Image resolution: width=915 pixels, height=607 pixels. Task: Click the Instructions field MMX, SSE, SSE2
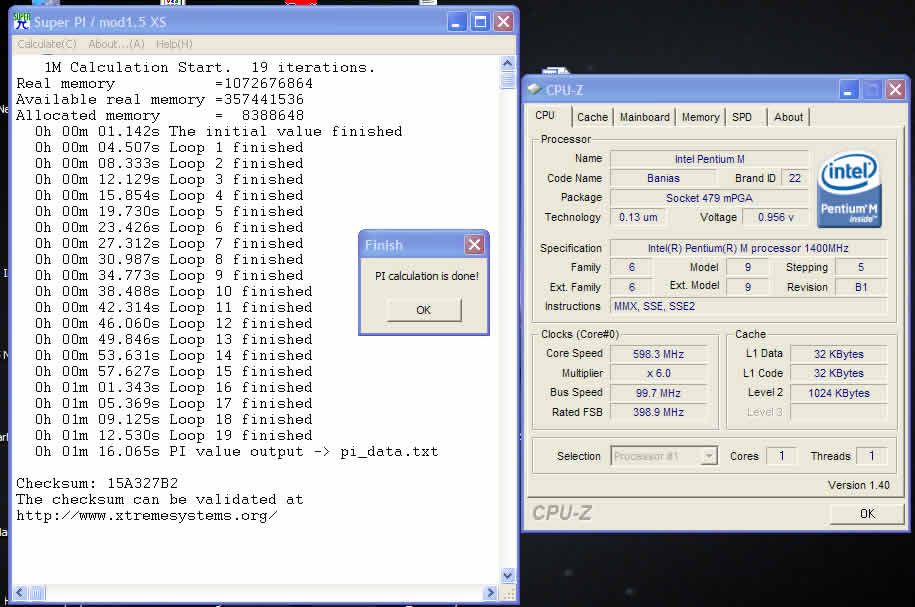(x=748, y=306)
